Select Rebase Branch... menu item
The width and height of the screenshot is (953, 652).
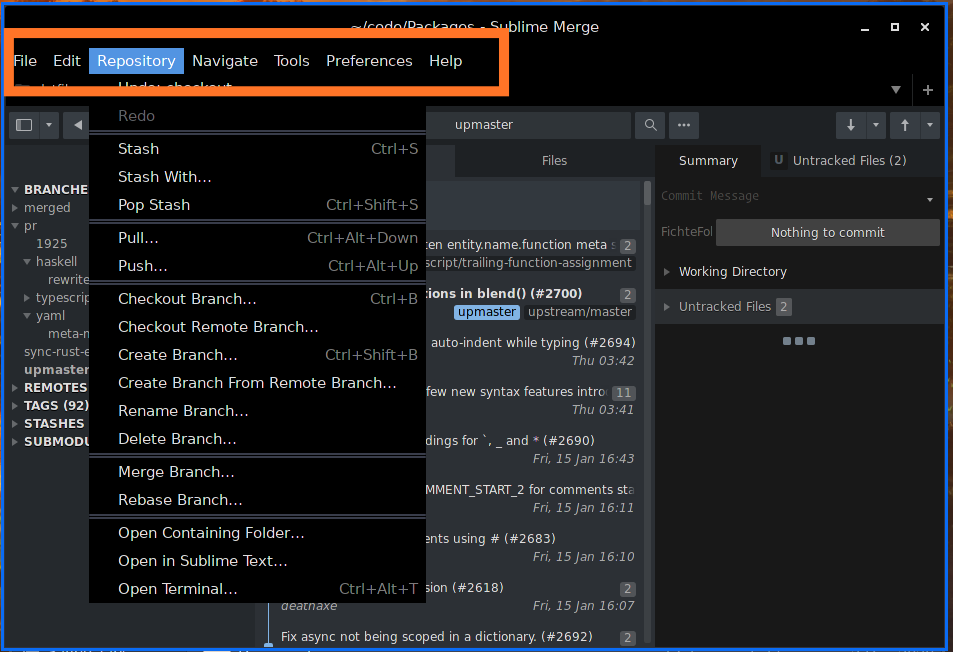pyautogui.click(x=257, y=499)
